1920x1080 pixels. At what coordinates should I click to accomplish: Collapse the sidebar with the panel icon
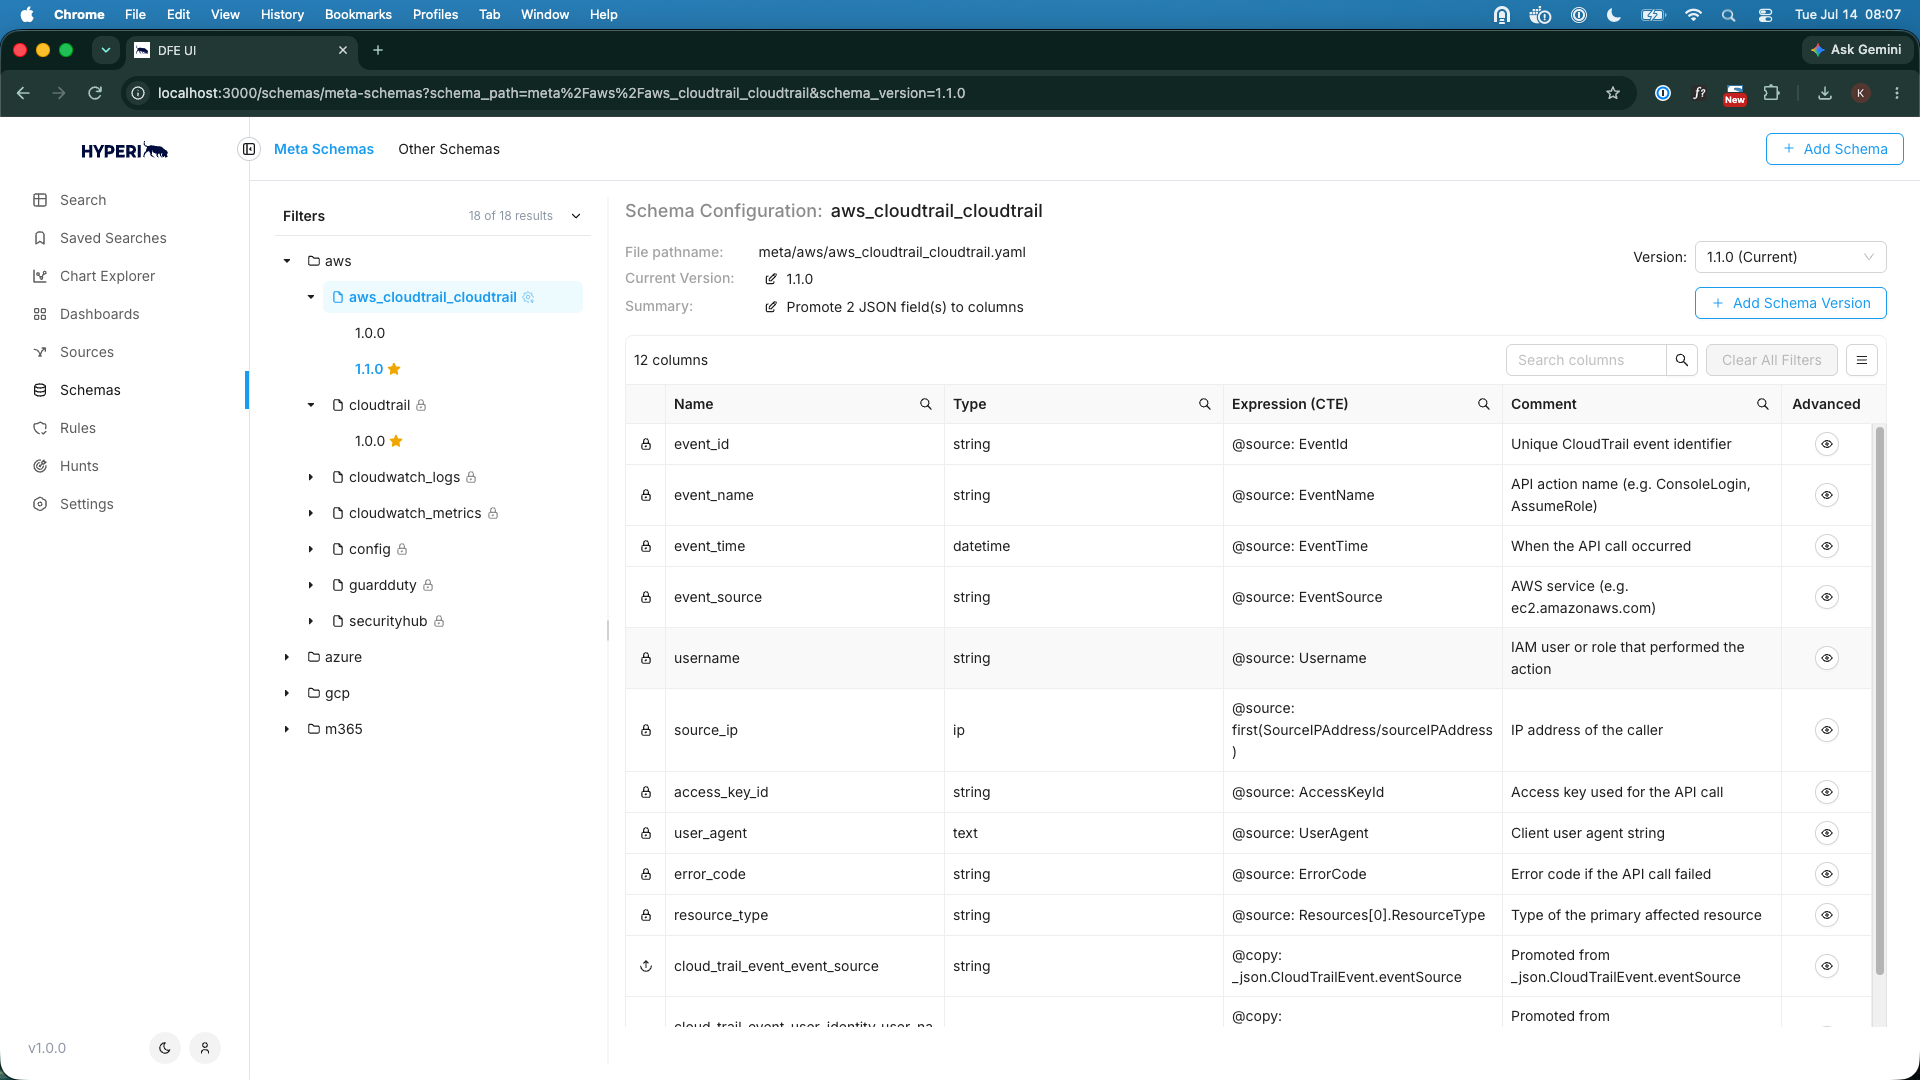tap(249, 149)
